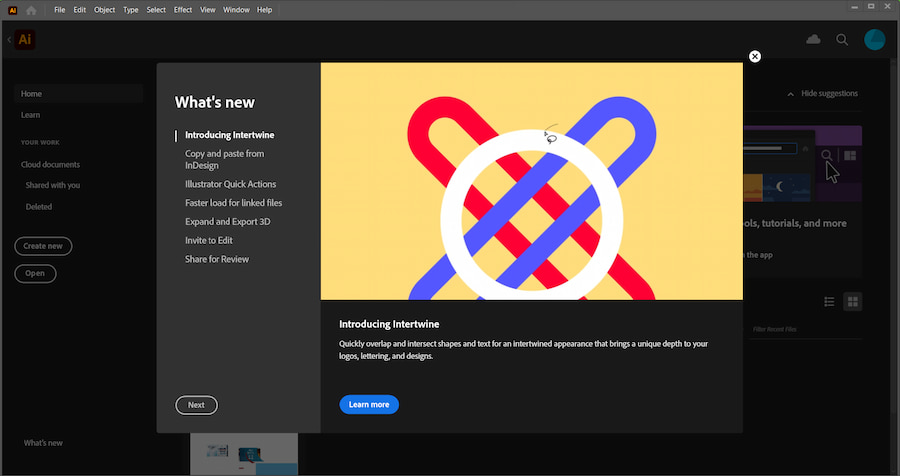The height and width of the screenshot is (476, 900).
Task: Collapse suggestions with Hide suggestions chevron
Action: pos(790,94)
